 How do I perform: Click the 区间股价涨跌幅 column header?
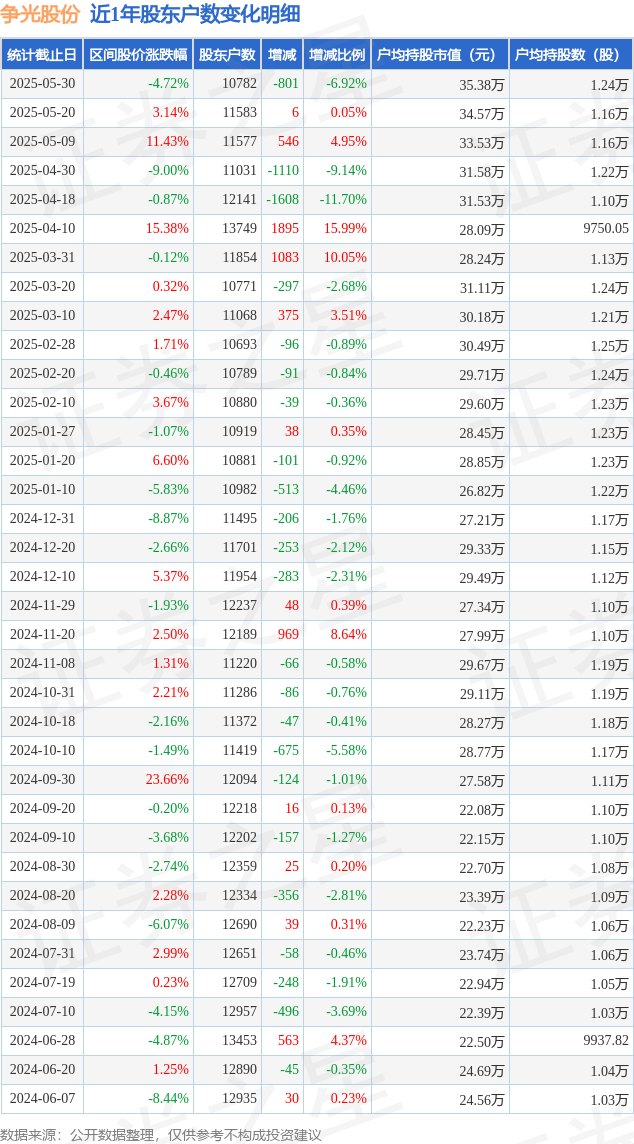[139, 55]
